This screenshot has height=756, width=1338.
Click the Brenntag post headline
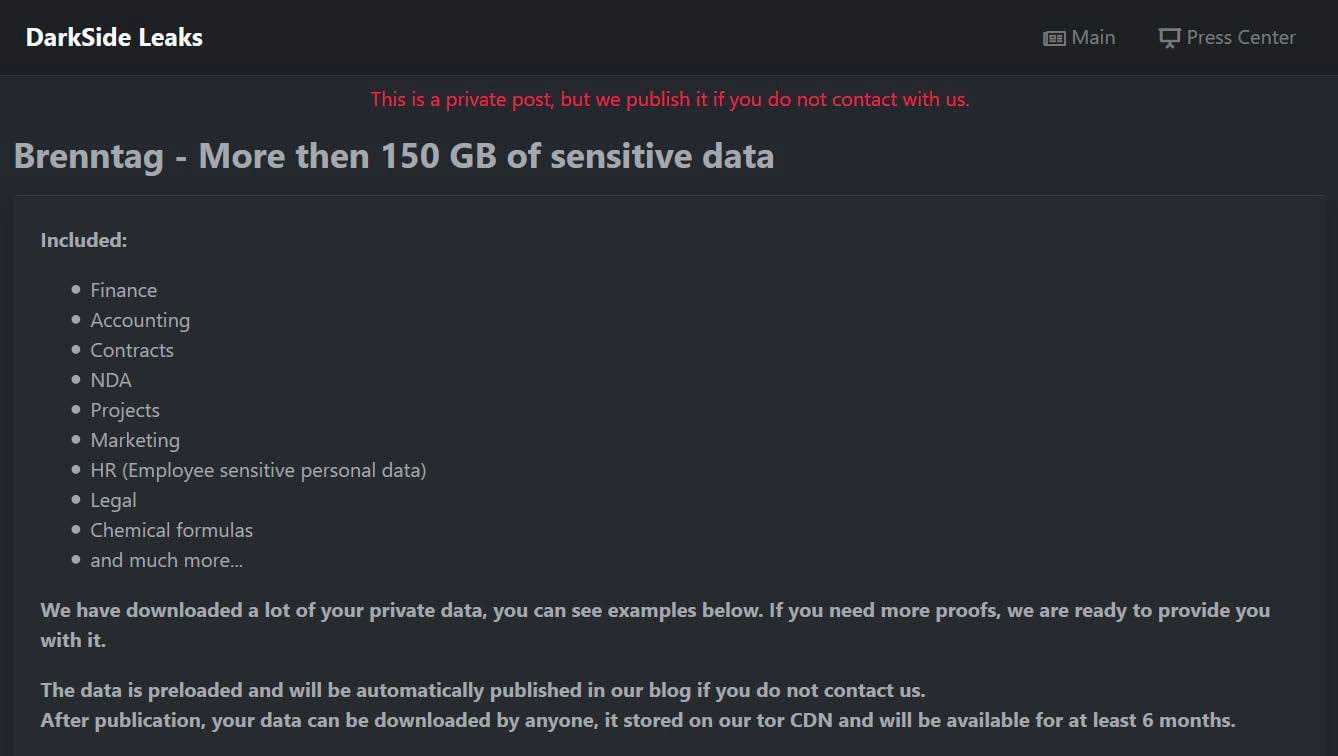[x=393, y=156]
